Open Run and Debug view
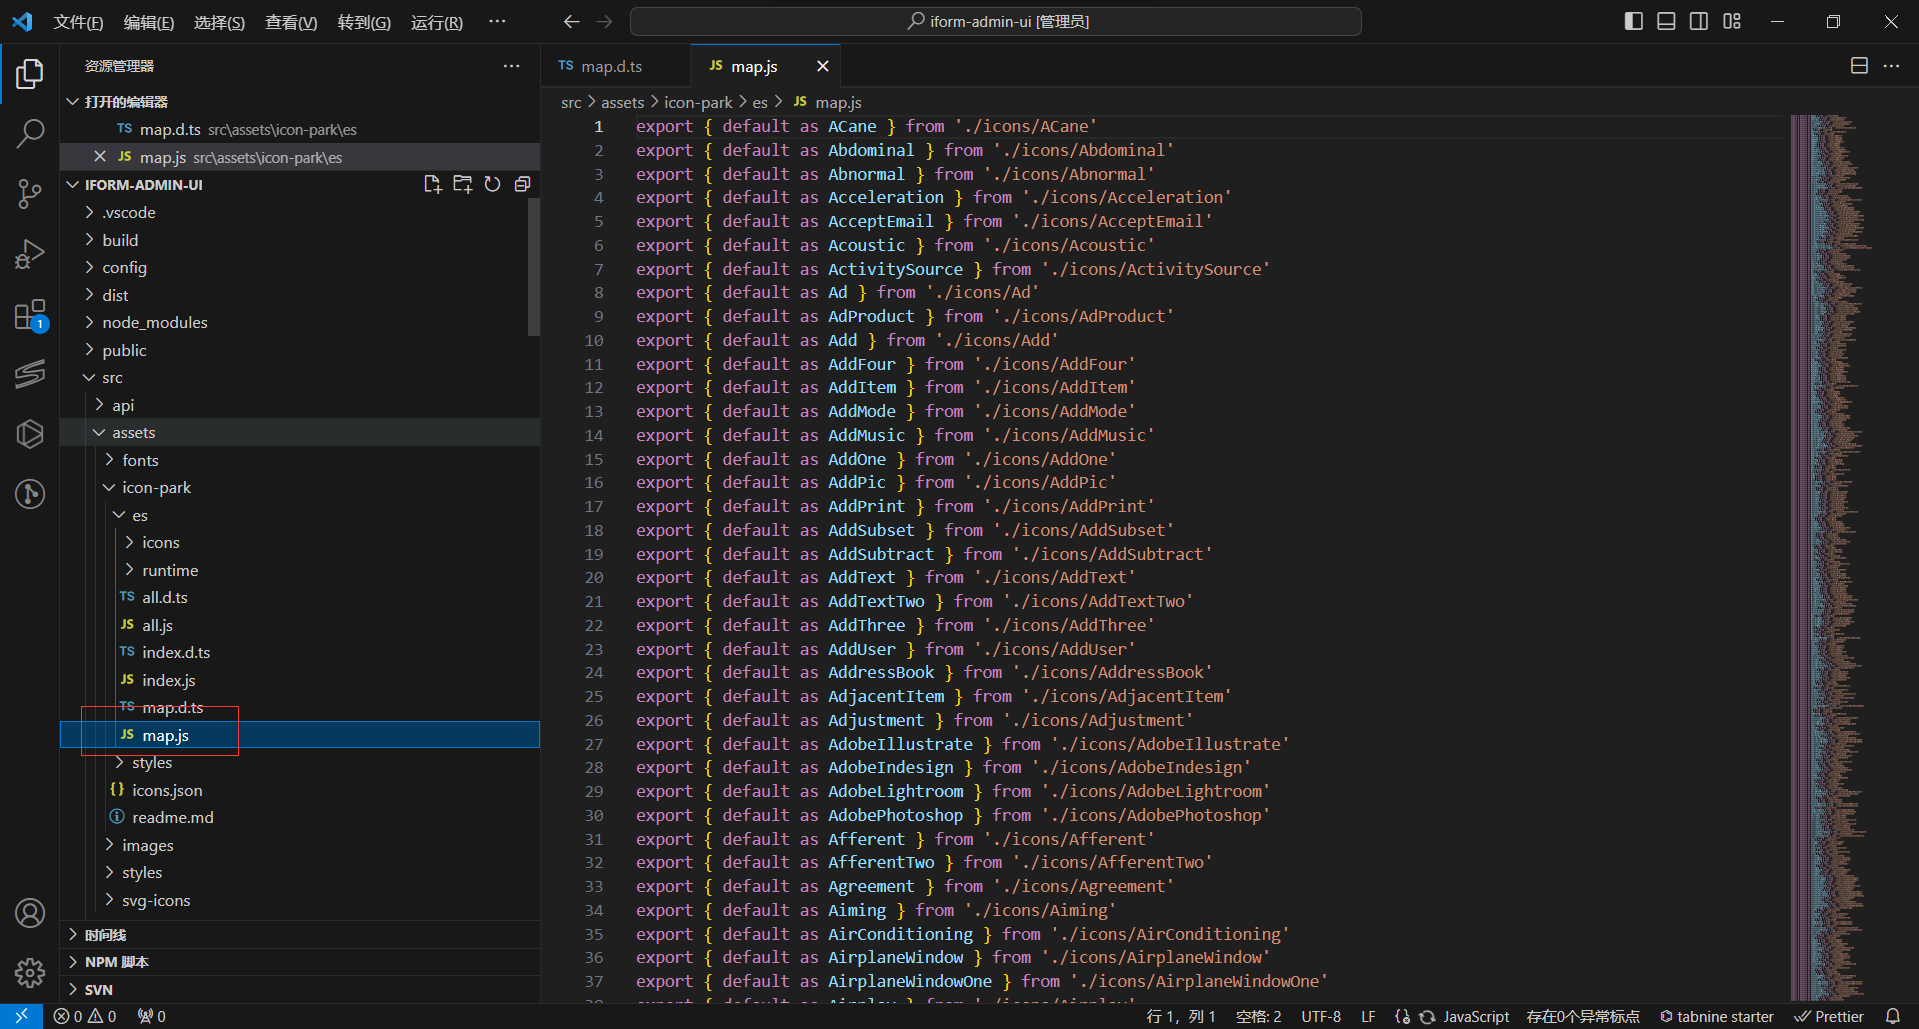This screenshot has height=1029, width=1919. (x=30, y=254)
